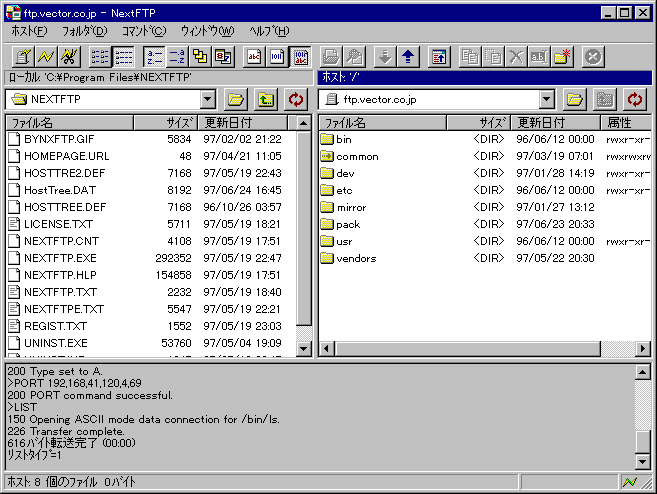The height and width of the screenshot is (494, 657).
Task: Select the vendors folder on the host
Action: click(348, 258)
